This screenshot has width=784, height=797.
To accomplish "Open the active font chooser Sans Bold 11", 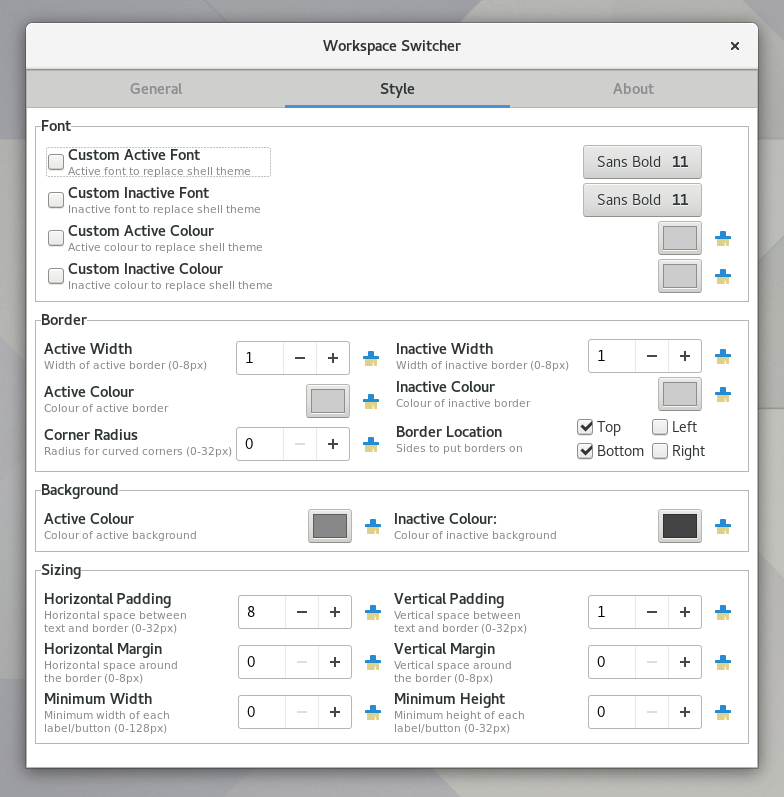I will pos(642,162).
